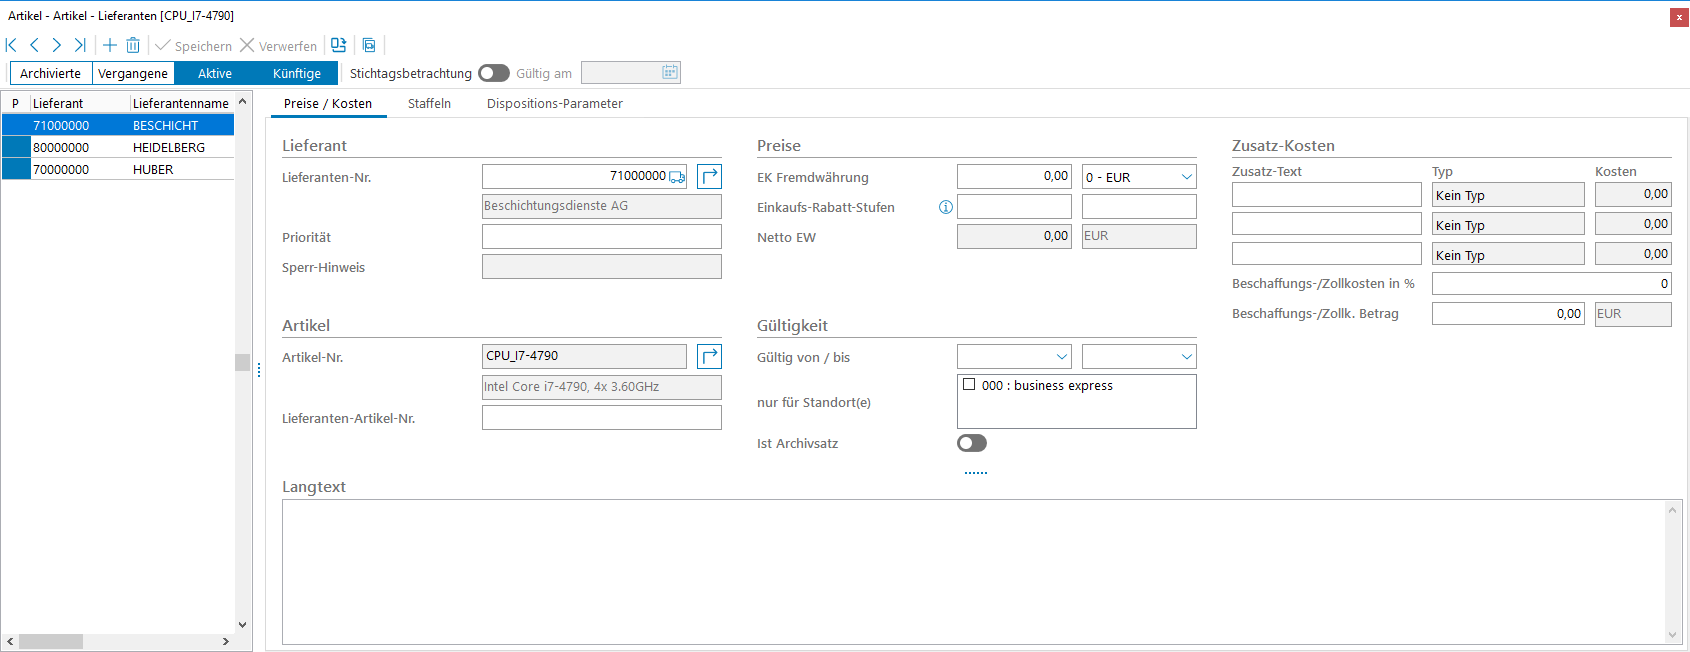This screenshot has height=652, width=1690.
Task: Enable the Ist Archivsatz switch
Action: (971, 443)
